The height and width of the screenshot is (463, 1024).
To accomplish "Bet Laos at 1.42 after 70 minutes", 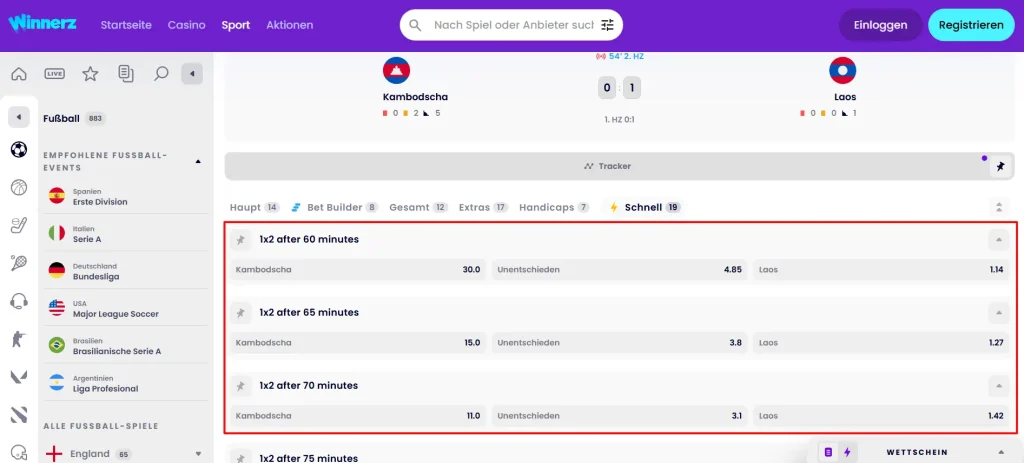I will point(880,415).
